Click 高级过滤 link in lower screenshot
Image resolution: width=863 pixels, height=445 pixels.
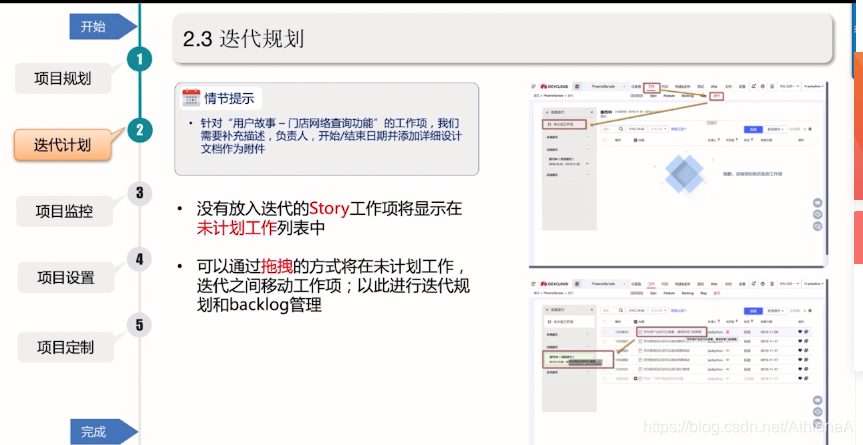point(679,310)
